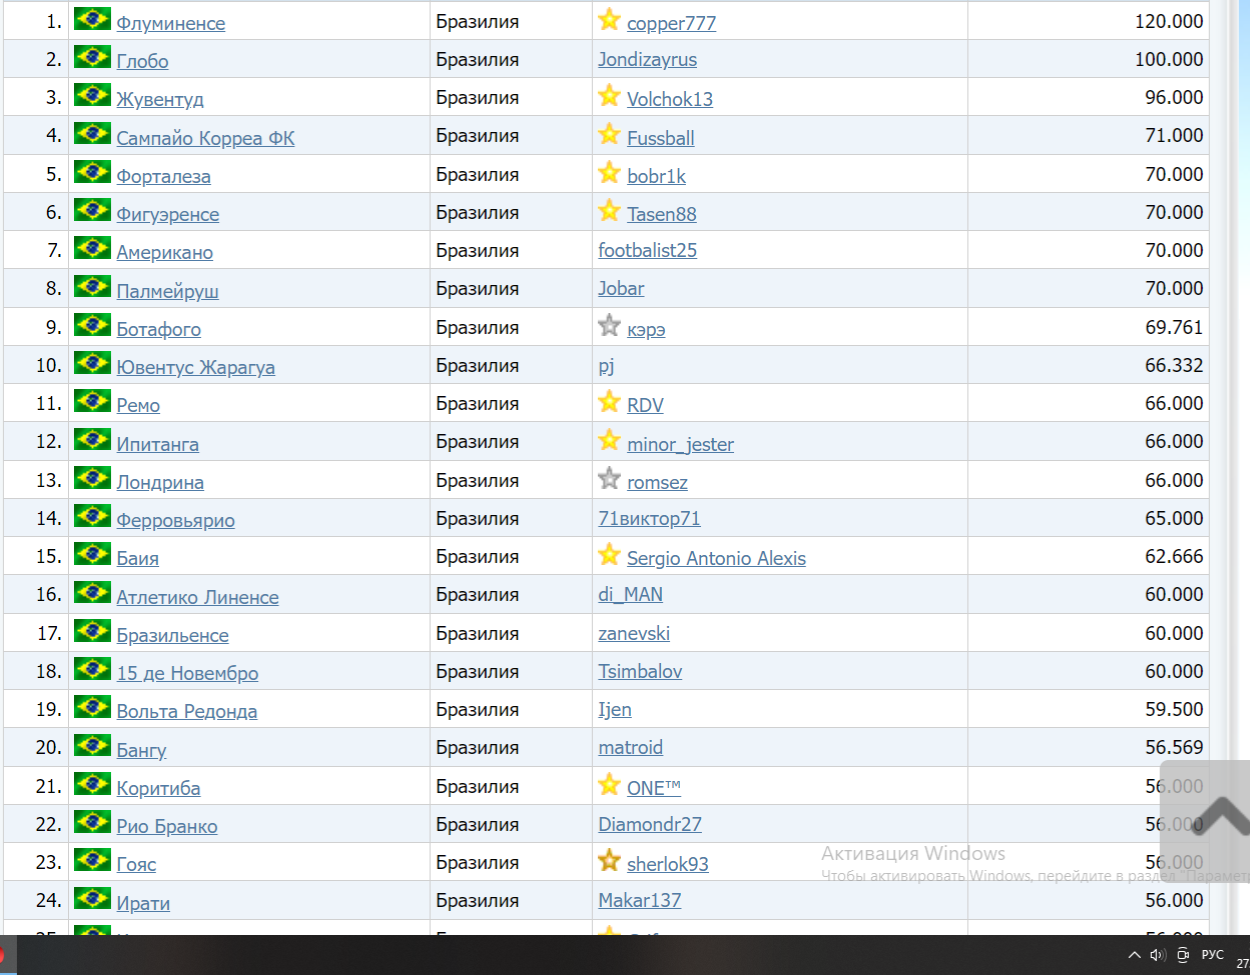
Task: Click the star icon beside sherlok93
Action: [x=609, y=860]
